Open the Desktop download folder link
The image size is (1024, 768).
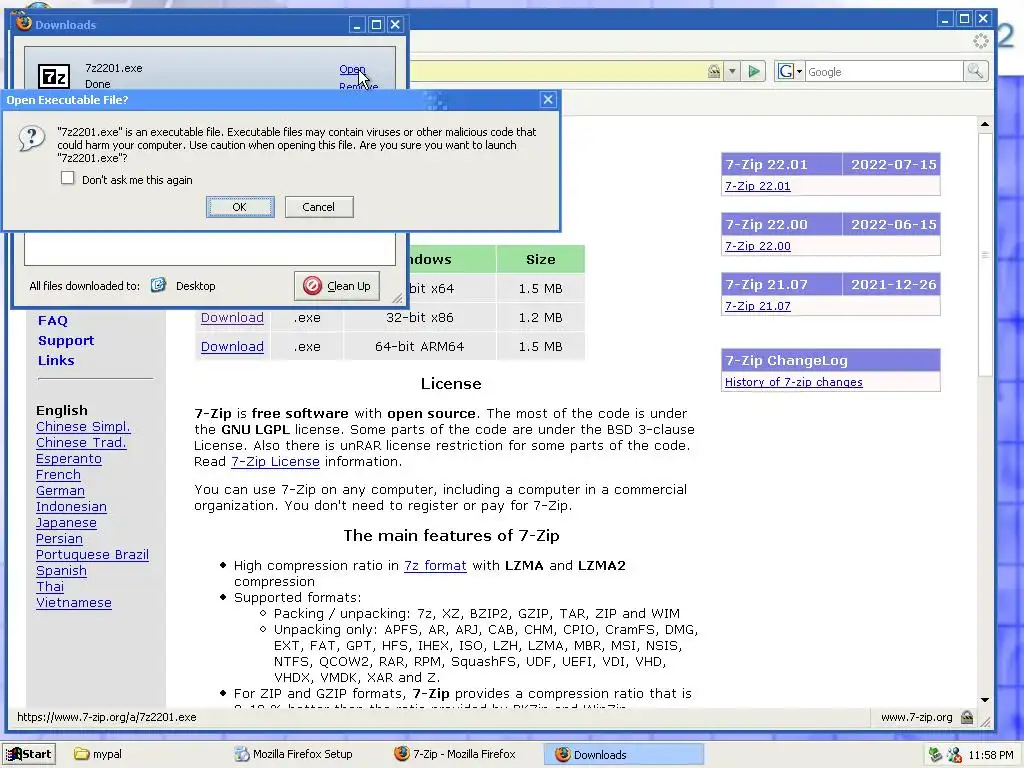tap(195, 286)
